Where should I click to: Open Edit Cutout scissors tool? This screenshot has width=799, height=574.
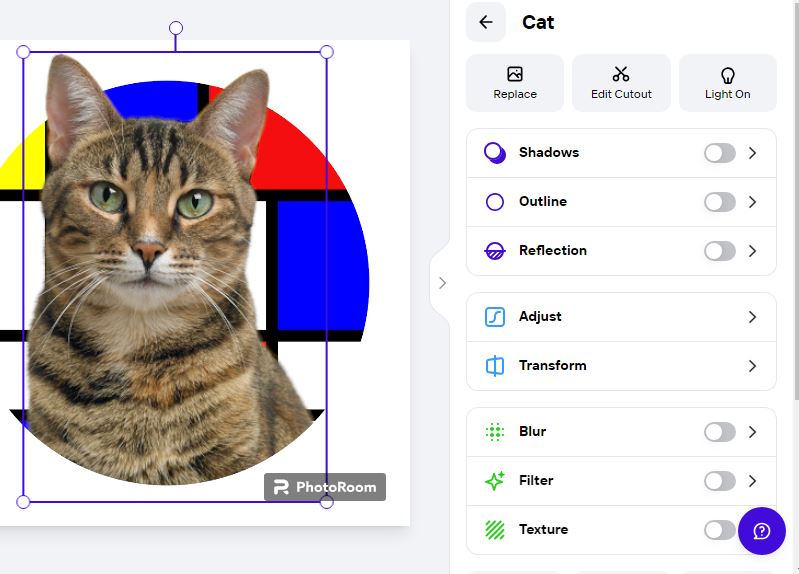[621, 83]
